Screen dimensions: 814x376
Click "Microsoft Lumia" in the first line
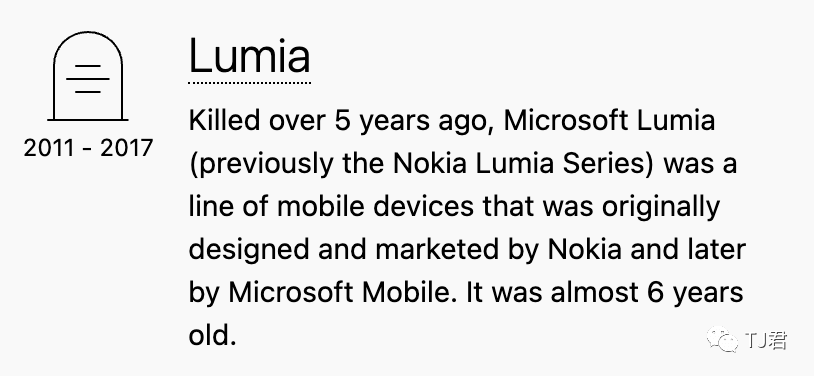609,120
